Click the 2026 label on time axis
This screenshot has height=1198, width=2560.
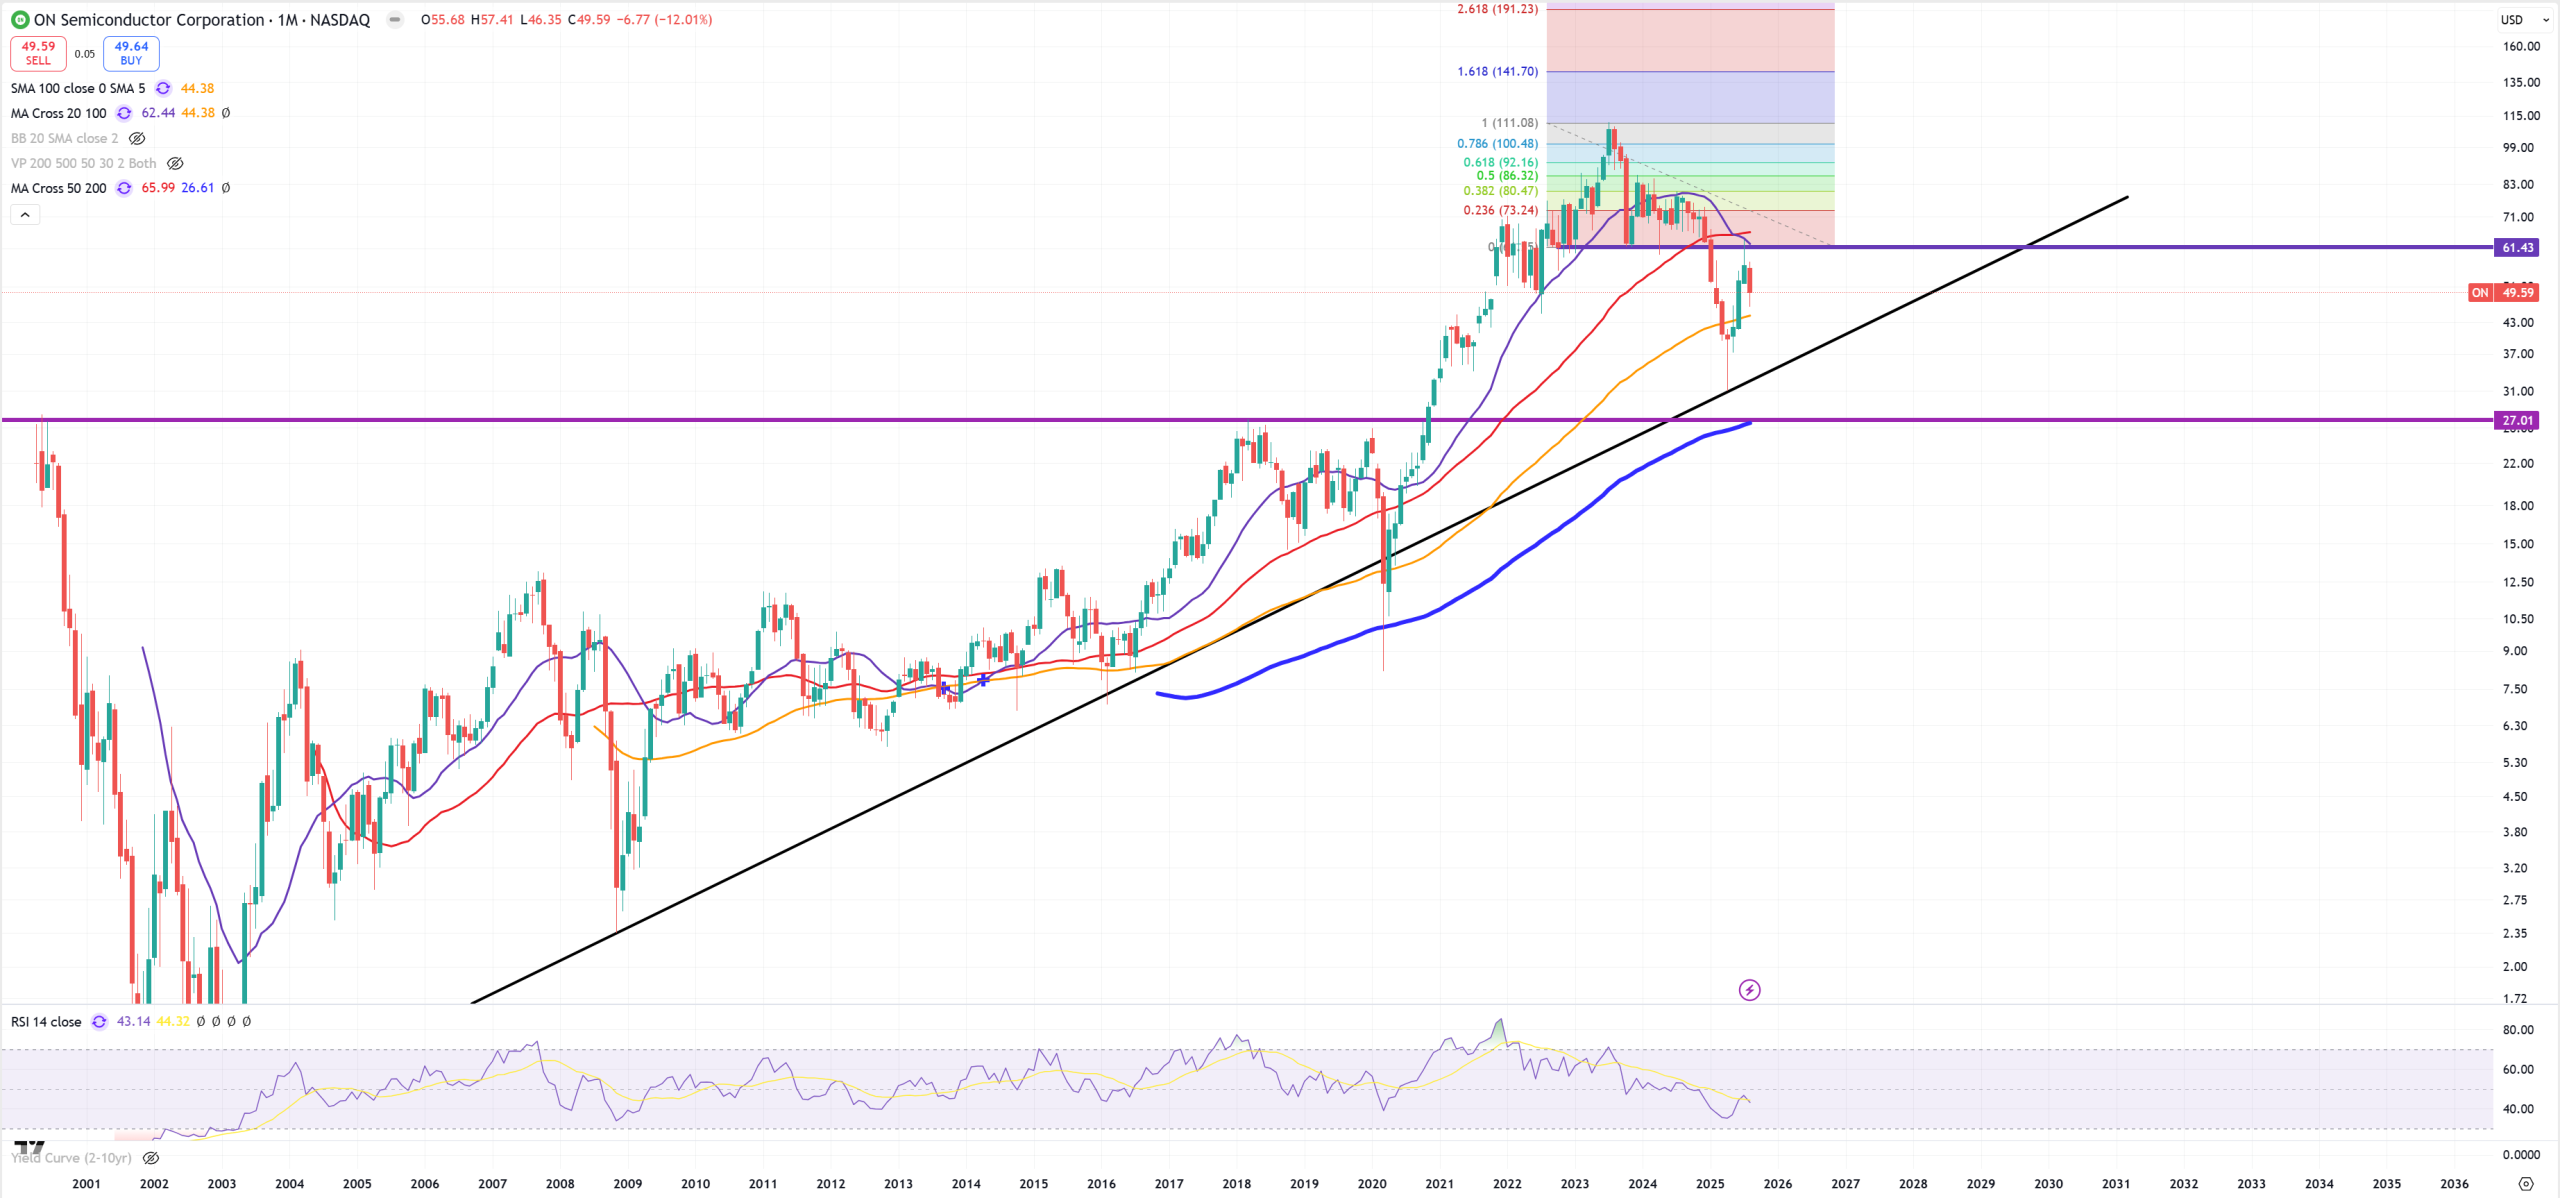tap(1777, 1183)
